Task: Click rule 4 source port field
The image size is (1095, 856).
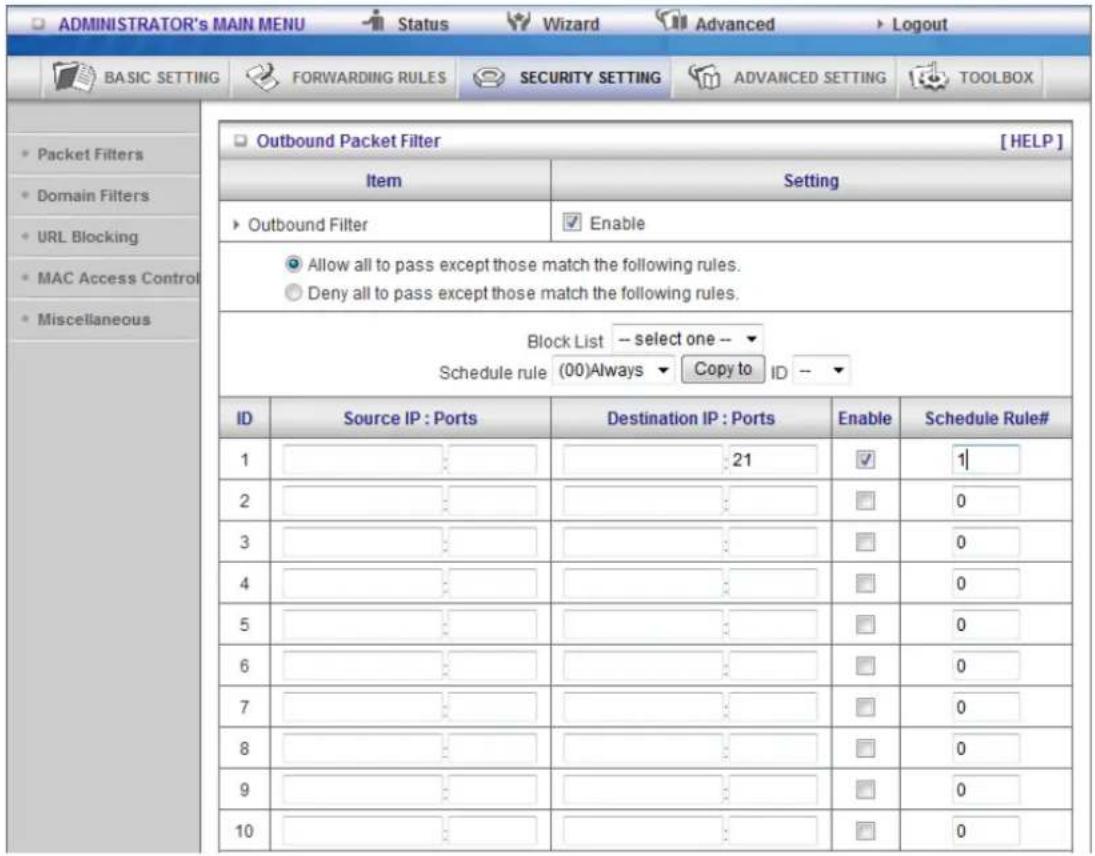Action: (492, 583)
